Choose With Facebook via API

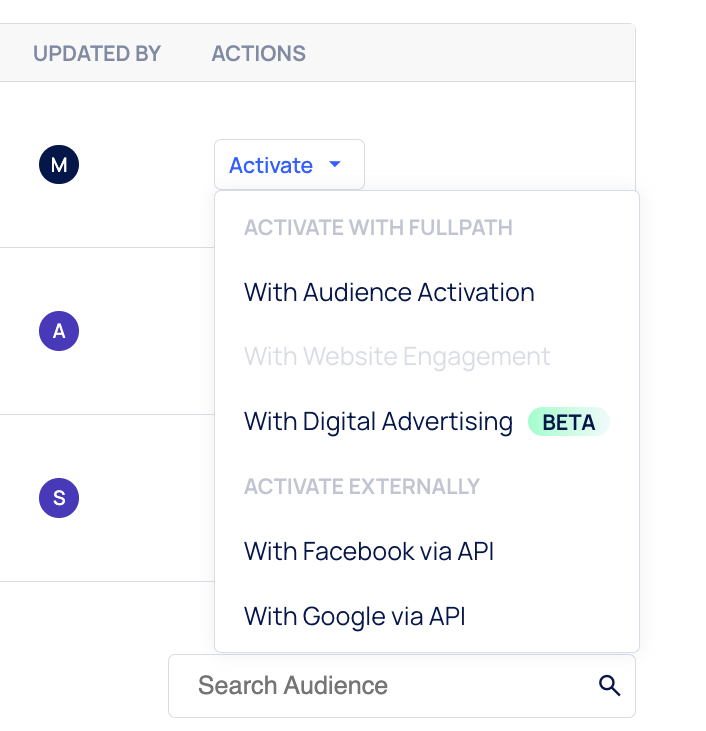(x=369, y=551)
